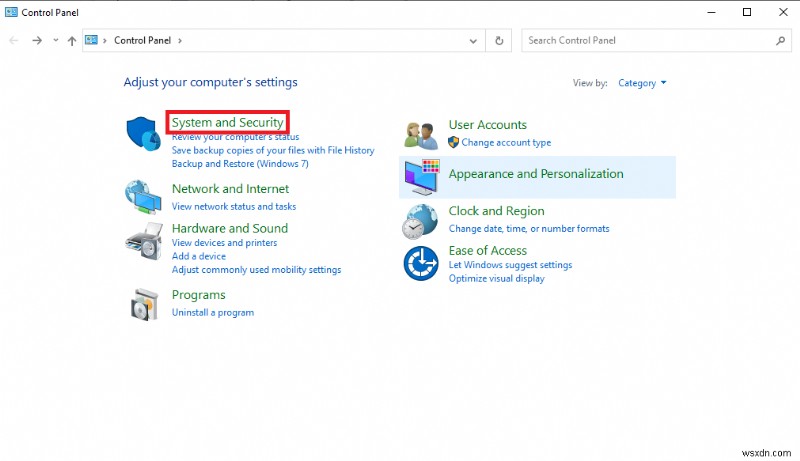The width and height of the screenshot is (800, 461).
Task: Select the Control Panel breadcrumb segment
Action: click(142, 40)
